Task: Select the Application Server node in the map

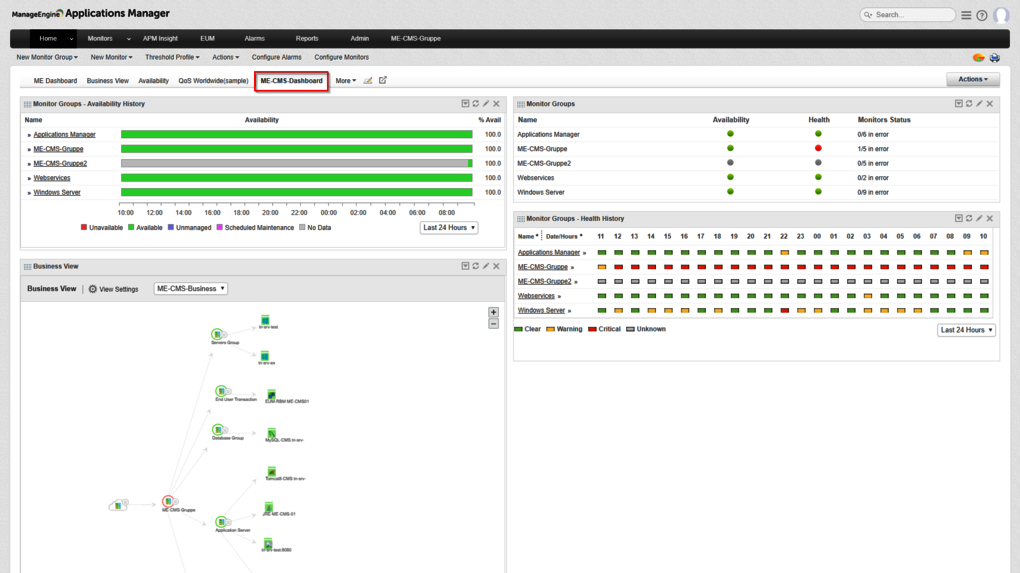Action: tap(222, 522)
